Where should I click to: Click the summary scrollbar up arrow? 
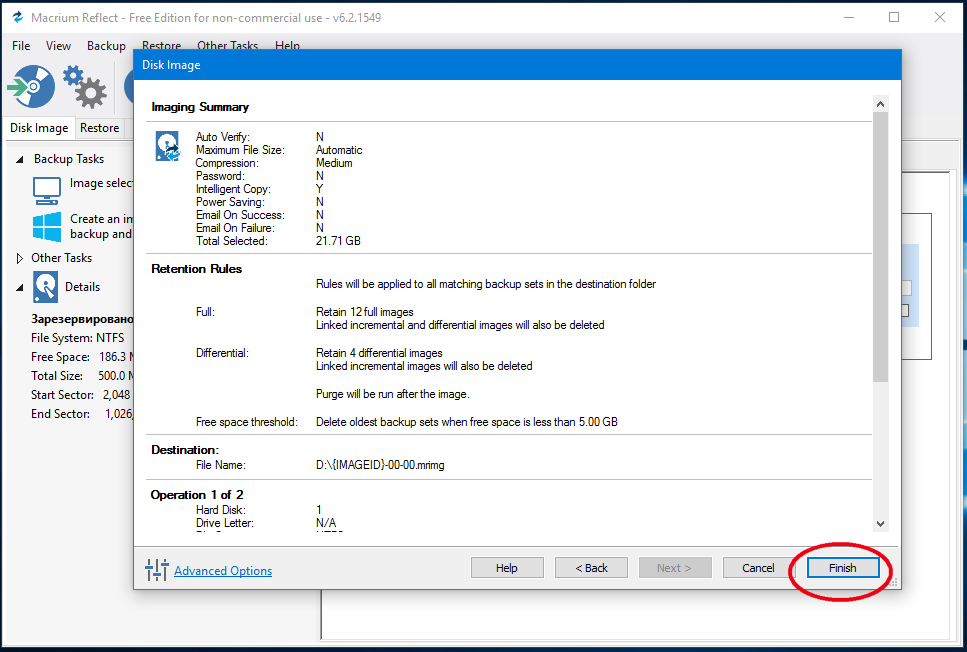pos(880,104)
